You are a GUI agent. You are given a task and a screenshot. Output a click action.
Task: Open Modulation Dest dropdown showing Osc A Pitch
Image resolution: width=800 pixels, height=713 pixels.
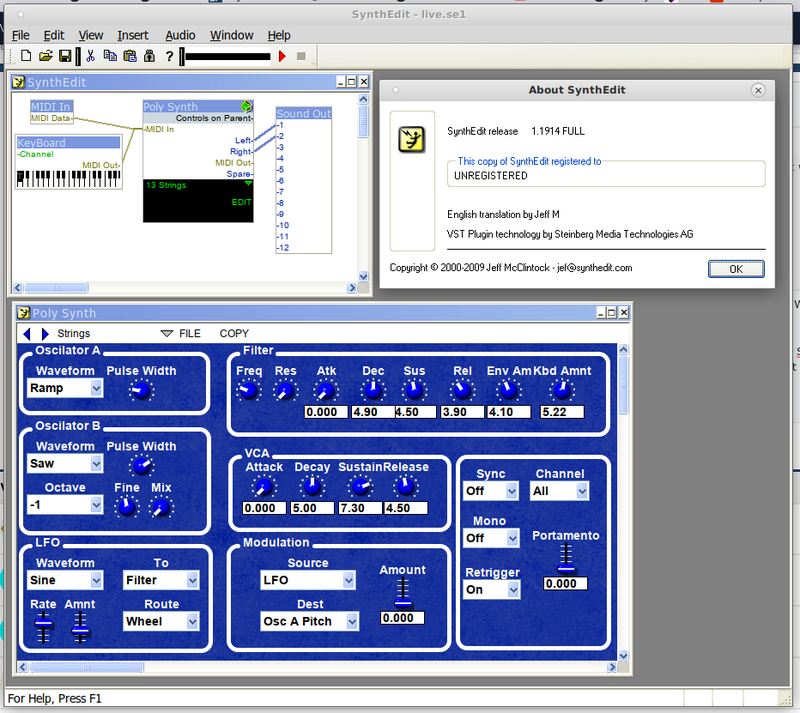coord(309,622)
